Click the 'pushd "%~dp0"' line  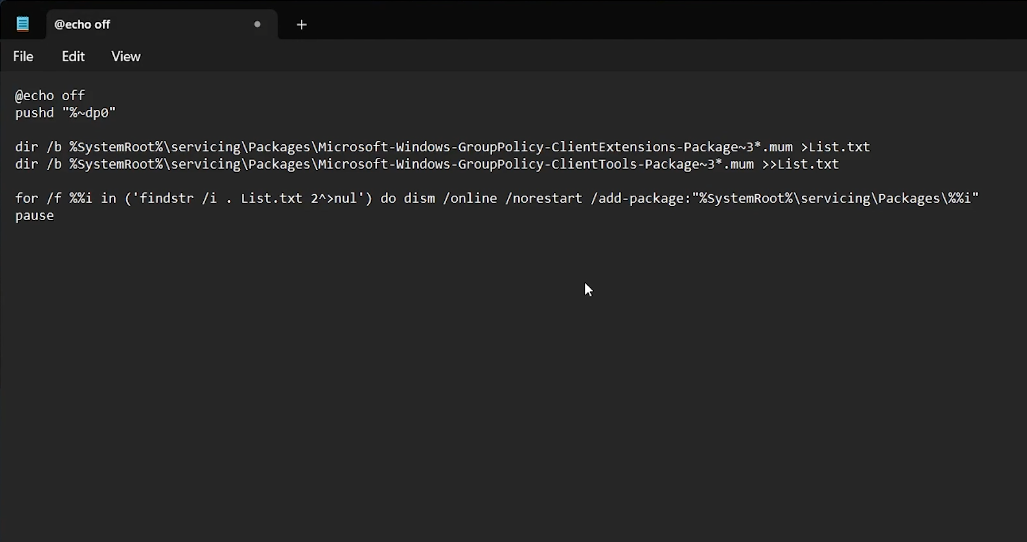(65, 113)
